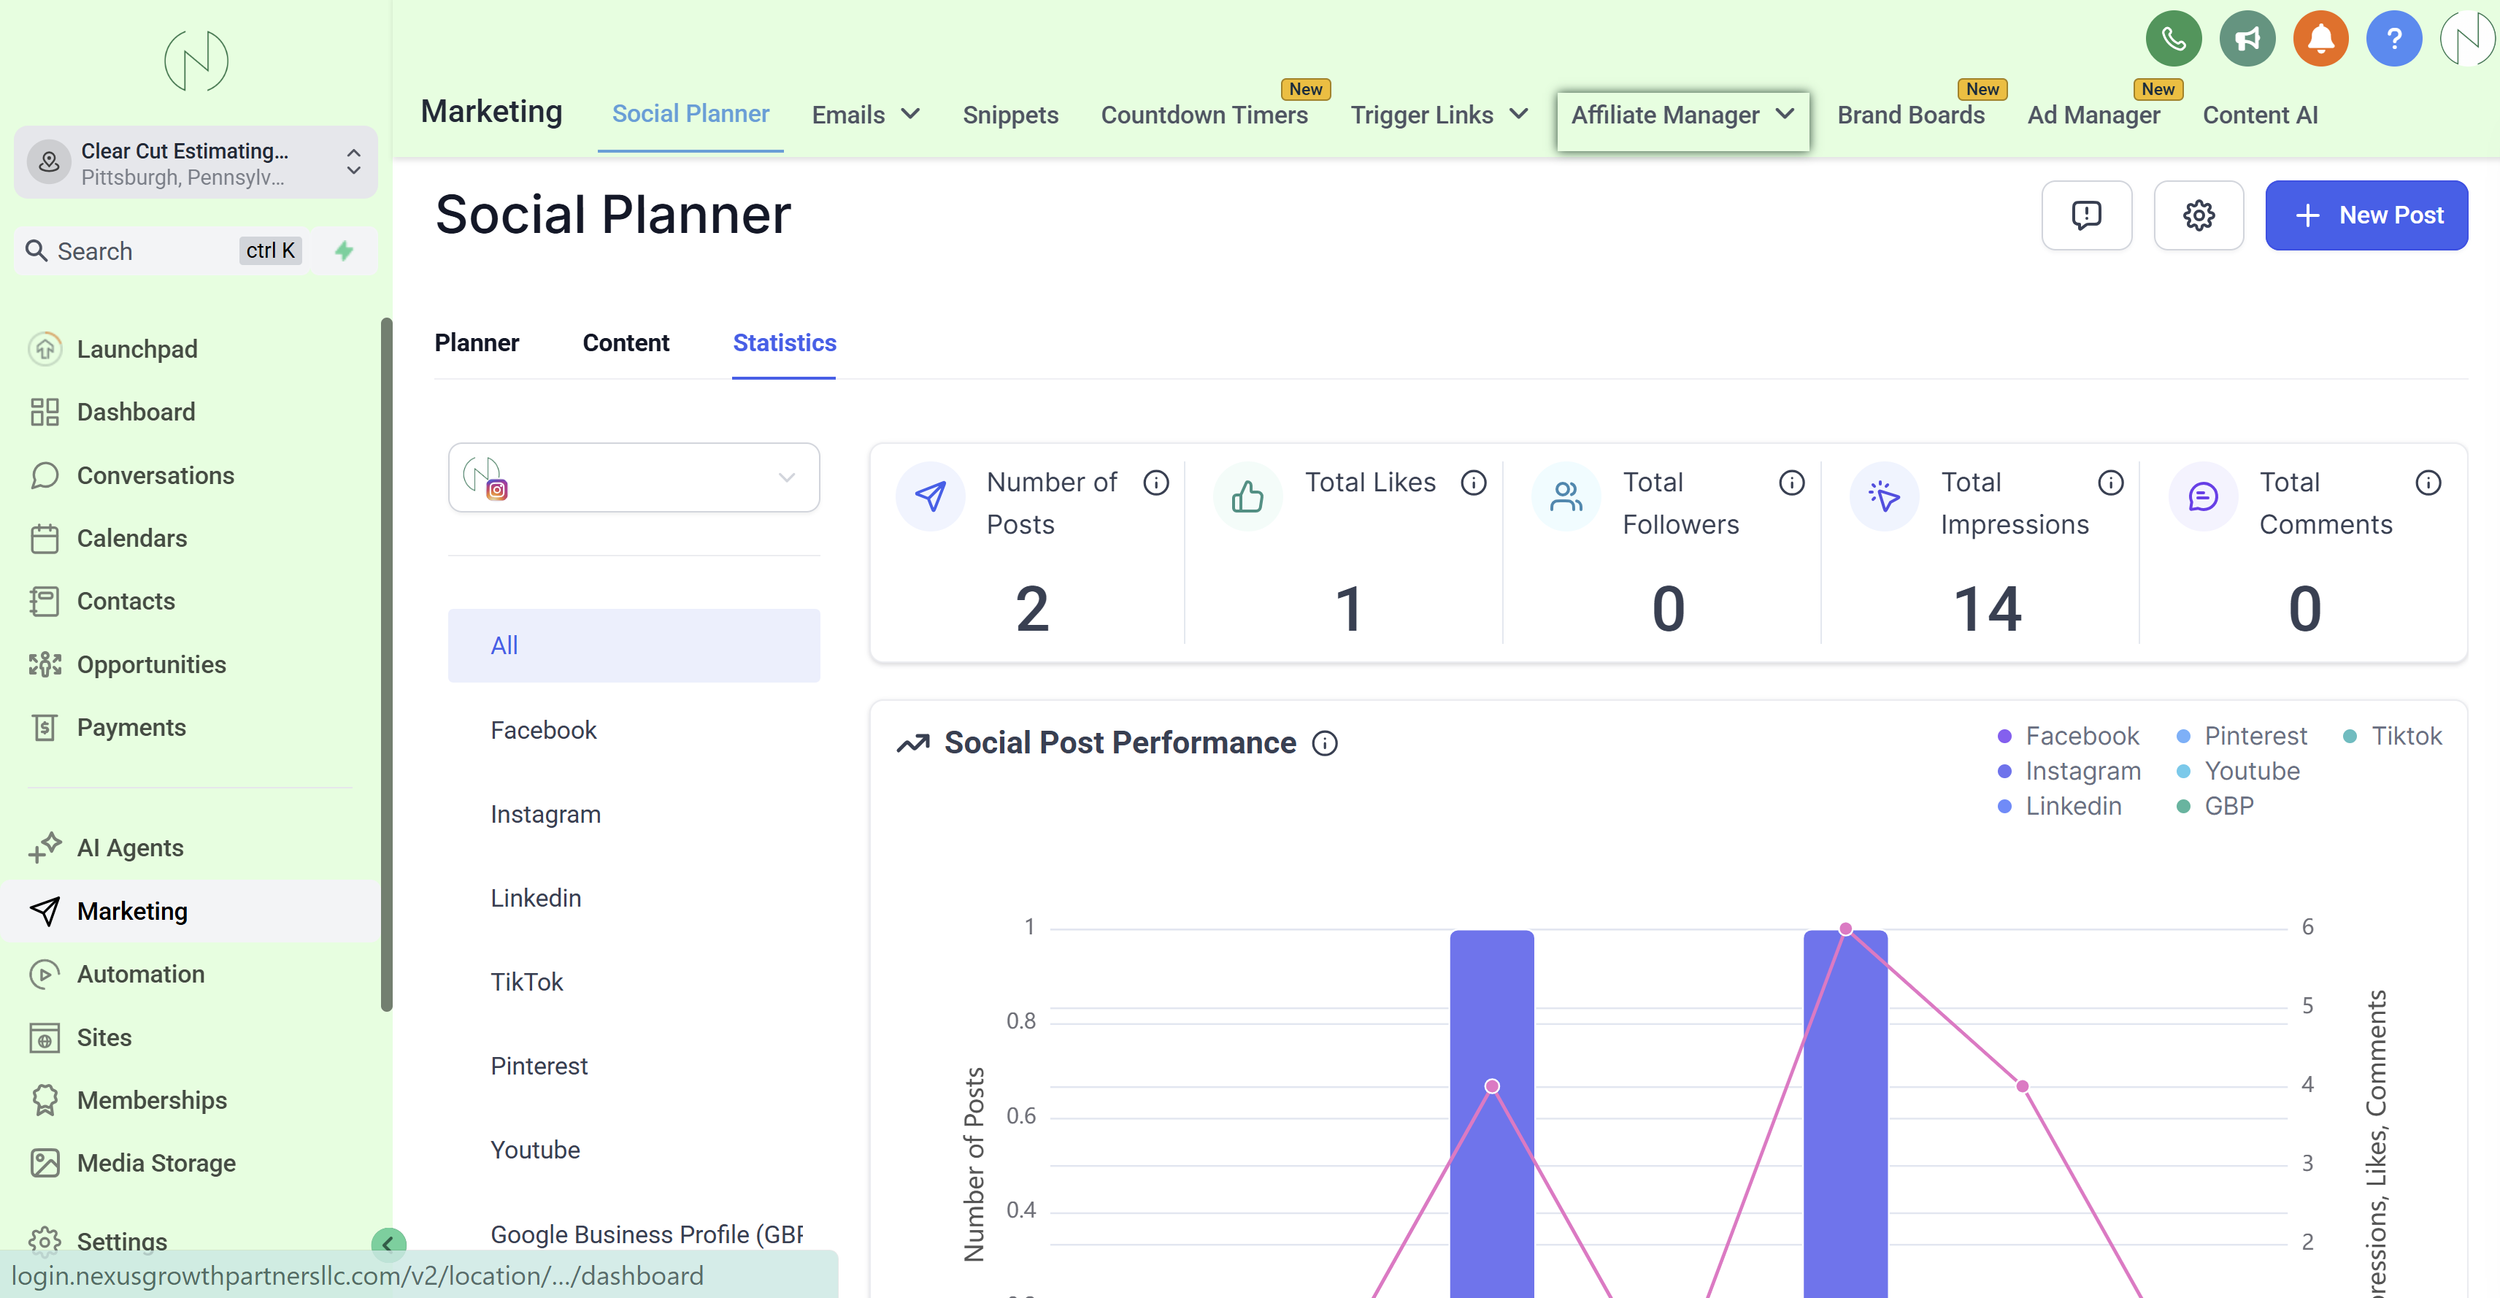Show info for Total Impressions
This screenshot has width=2500, height=1298.
(2110, 483)
